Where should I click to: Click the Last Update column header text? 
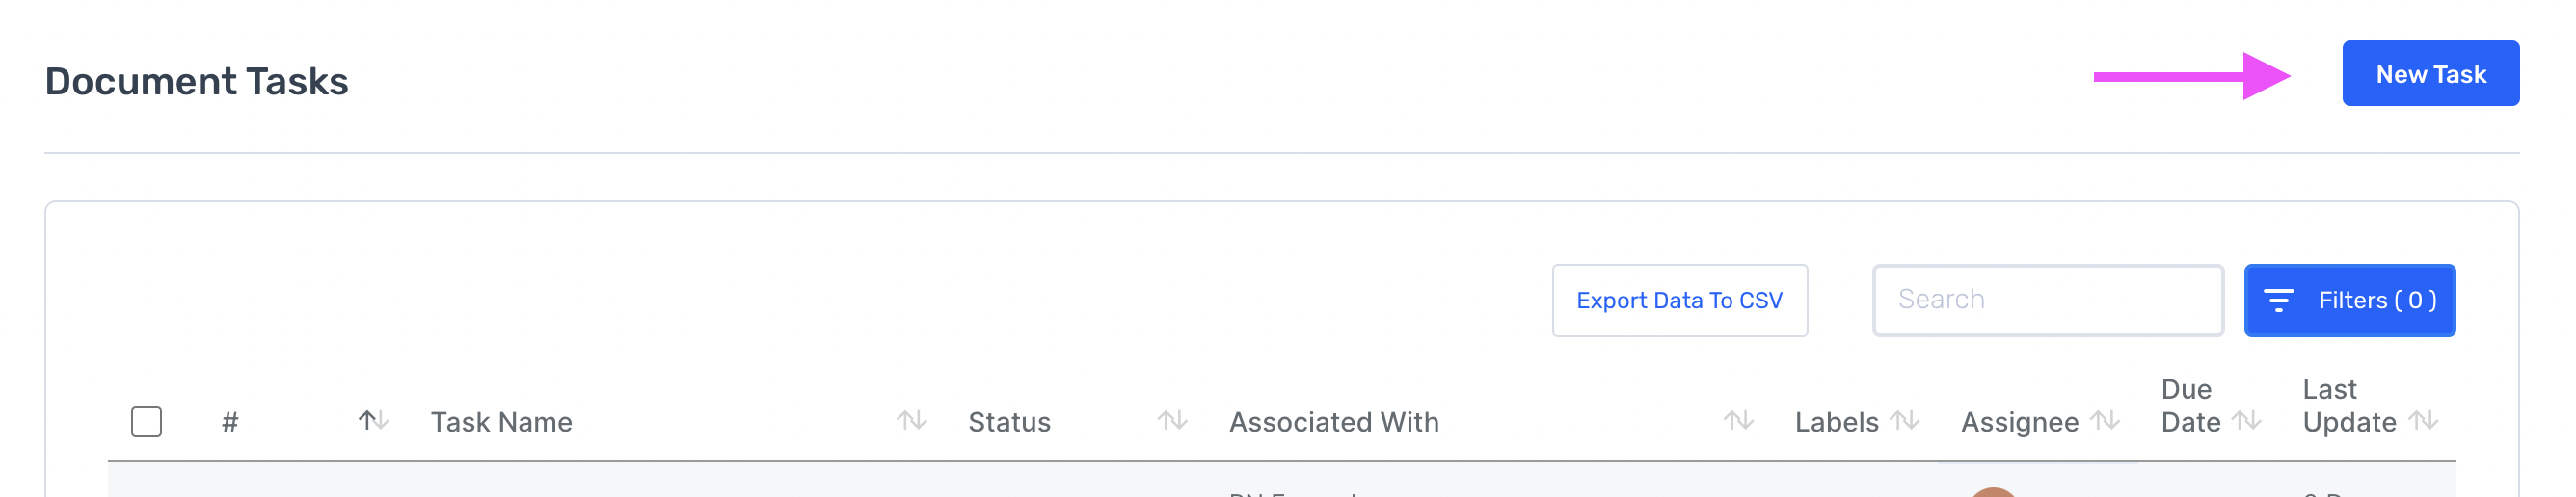coord(2349,405)
